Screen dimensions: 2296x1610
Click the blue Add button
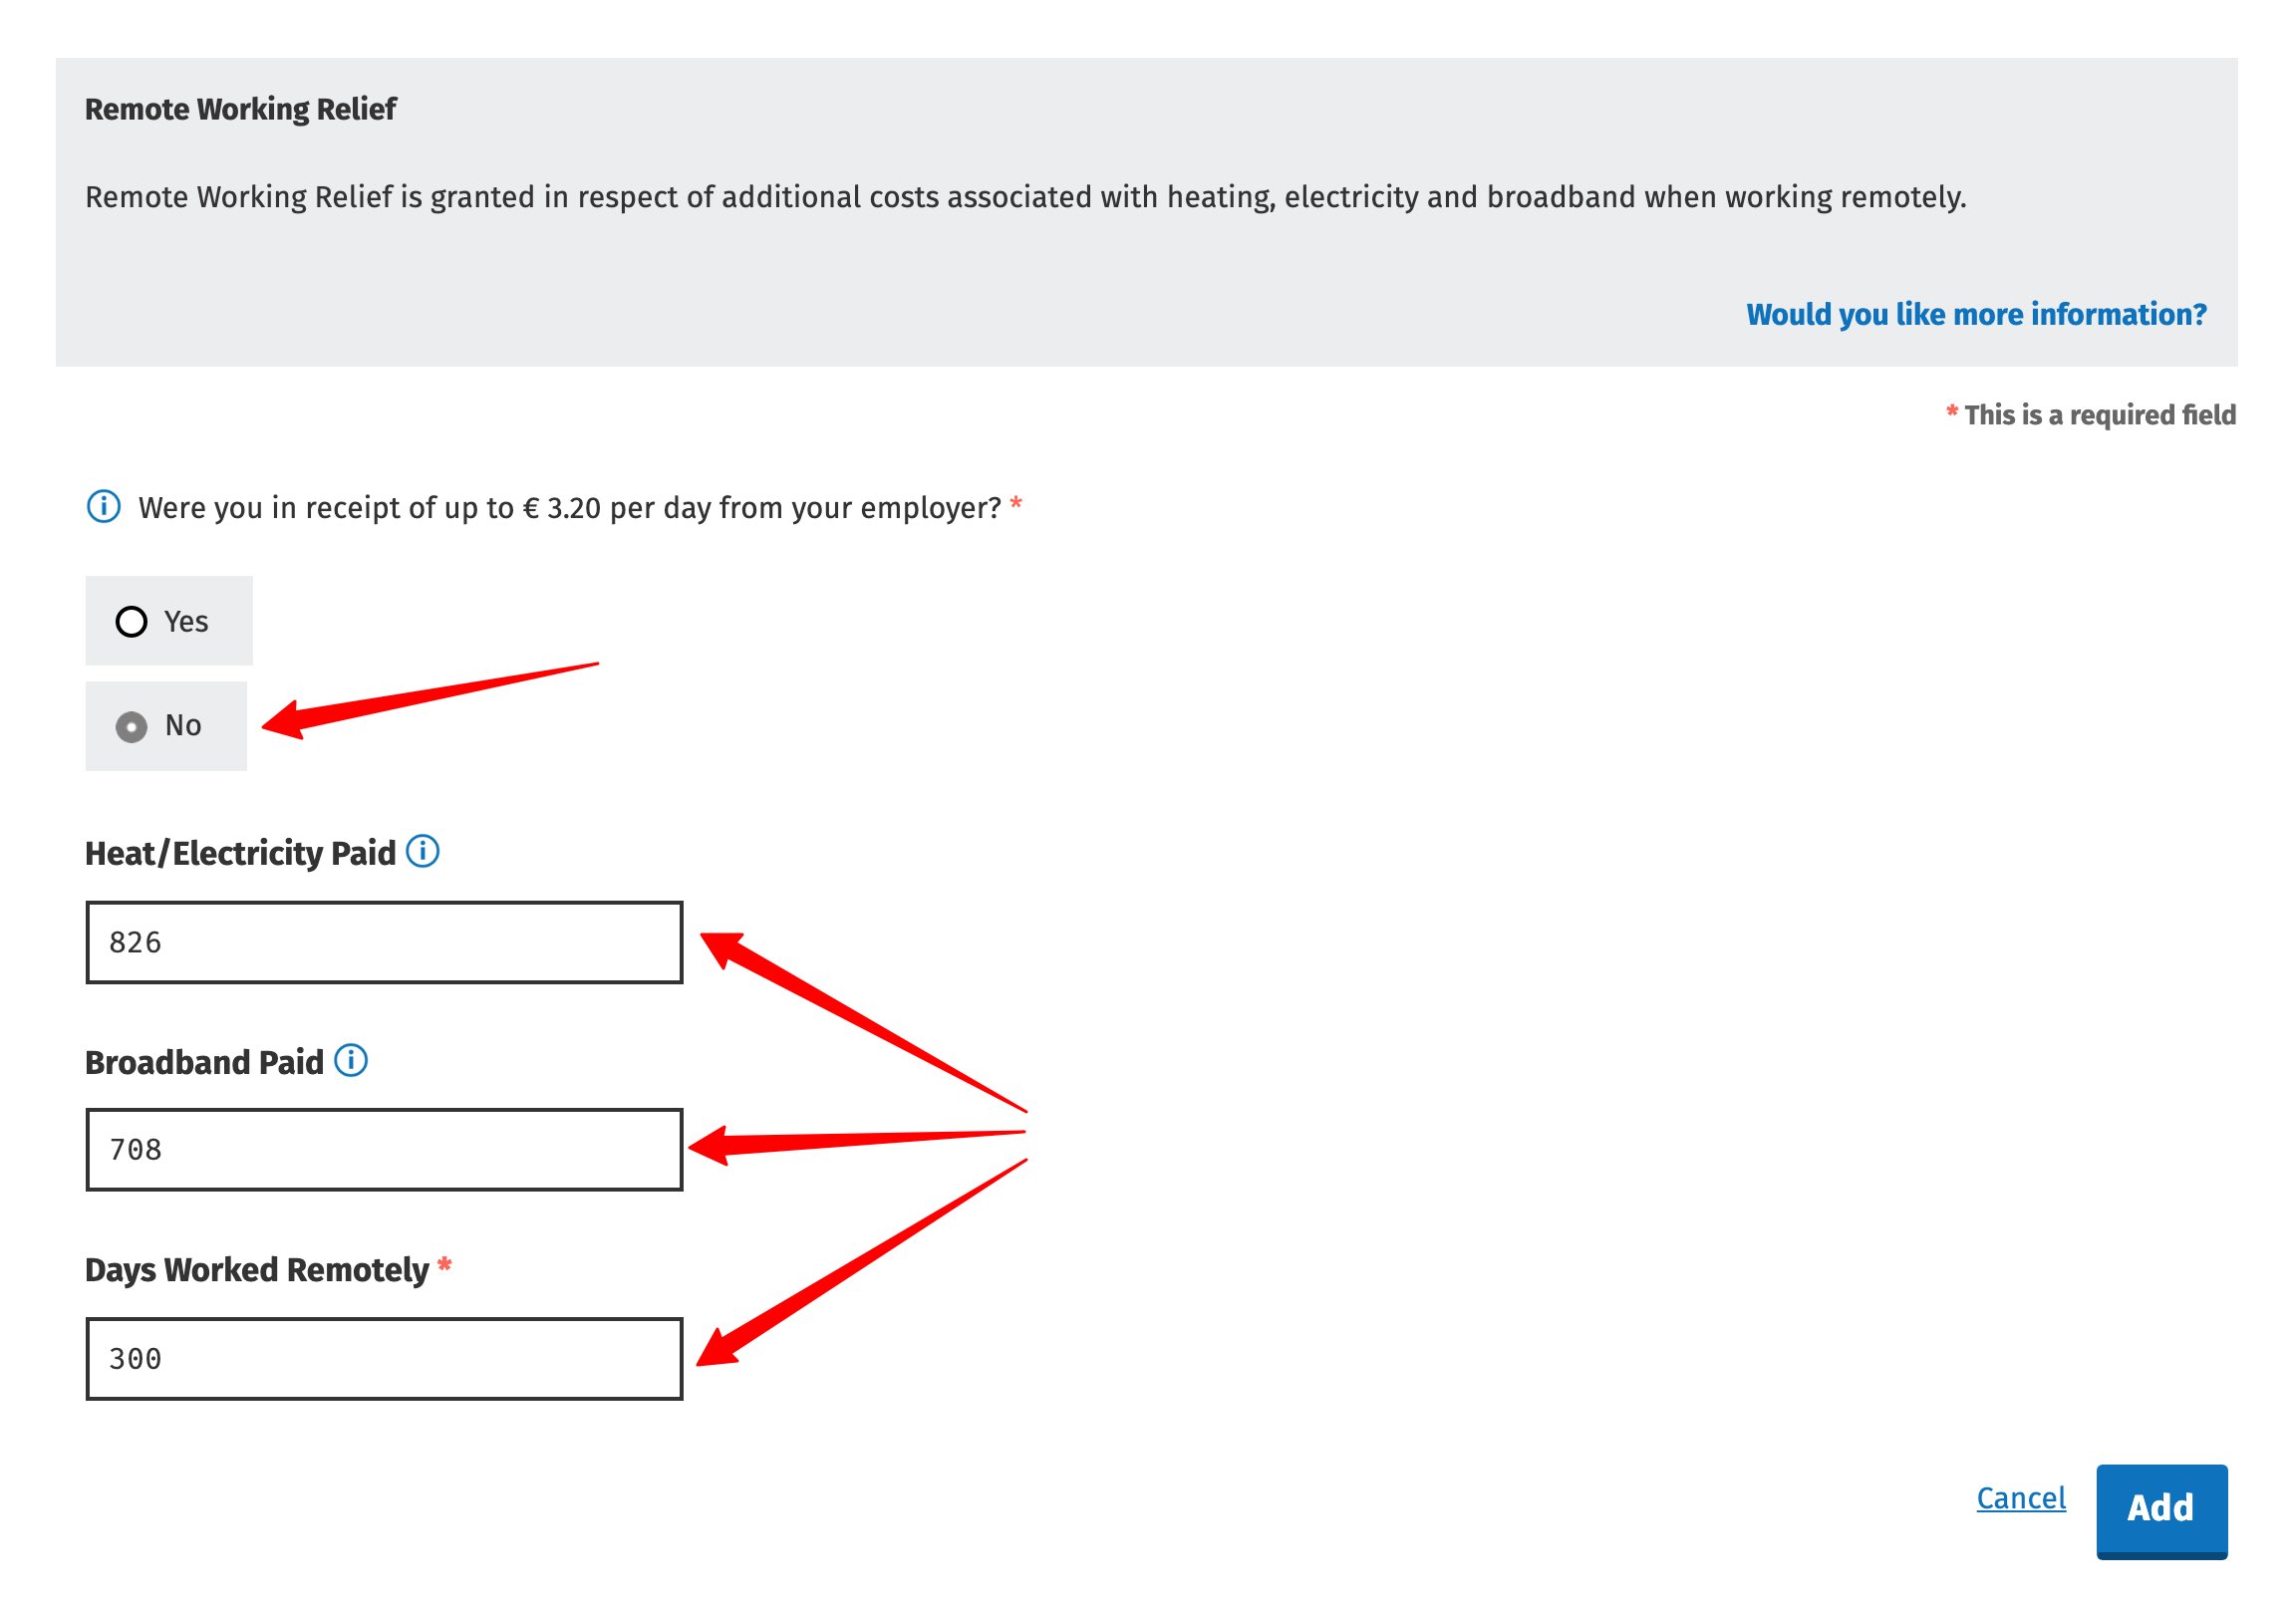tap(2160, 1508)
